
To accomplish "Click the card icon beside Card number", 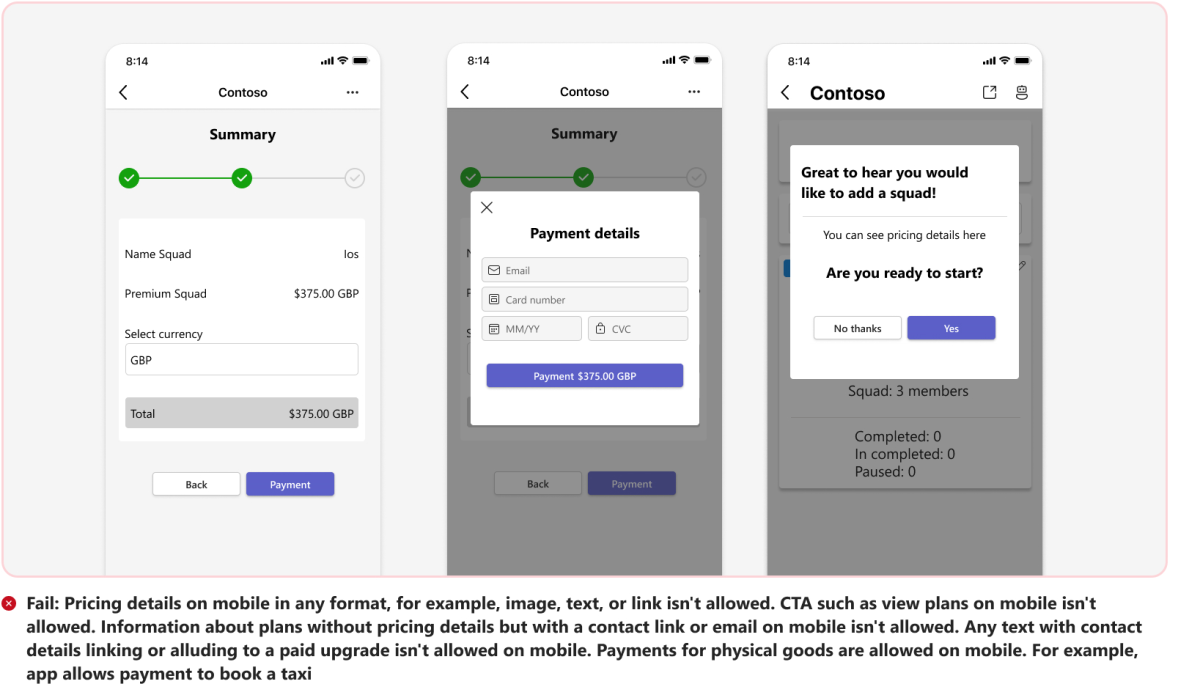I will (494, 298).
